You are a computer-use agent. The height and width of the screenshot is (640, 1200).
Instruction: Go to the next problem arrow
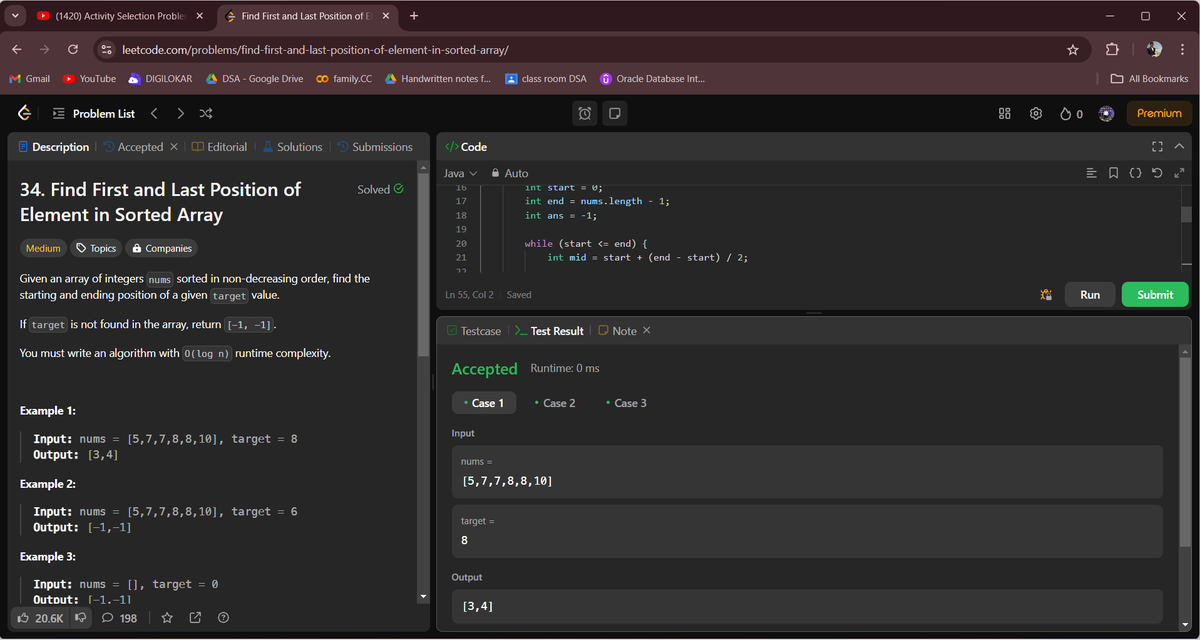coord(180,113)
